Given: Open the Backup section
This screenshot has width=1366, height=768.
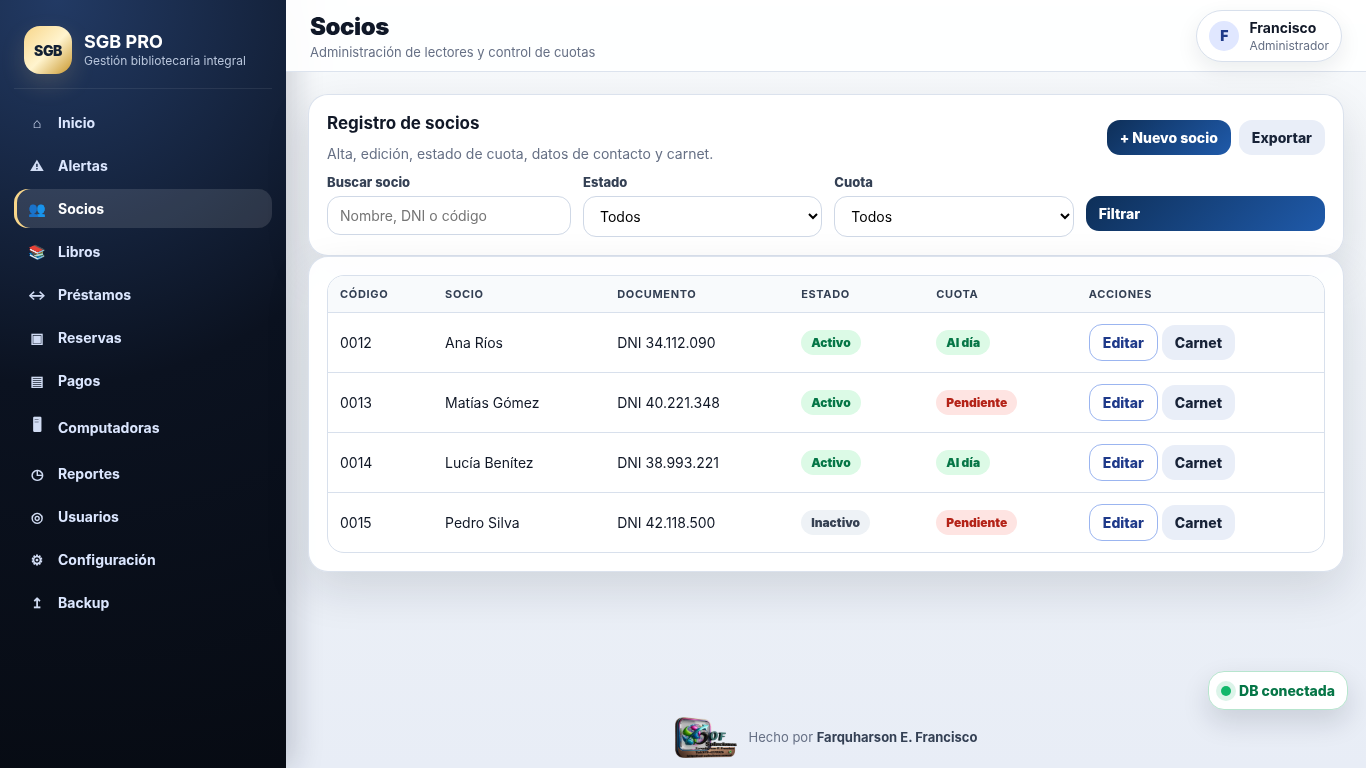Looking at the screenshot, I should (143, 603).
